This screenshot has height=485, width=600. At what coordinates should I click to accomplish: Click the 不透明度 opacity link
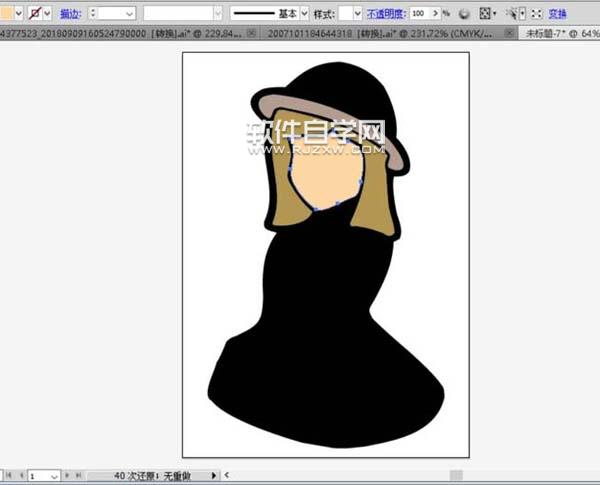tap(387, 14)
